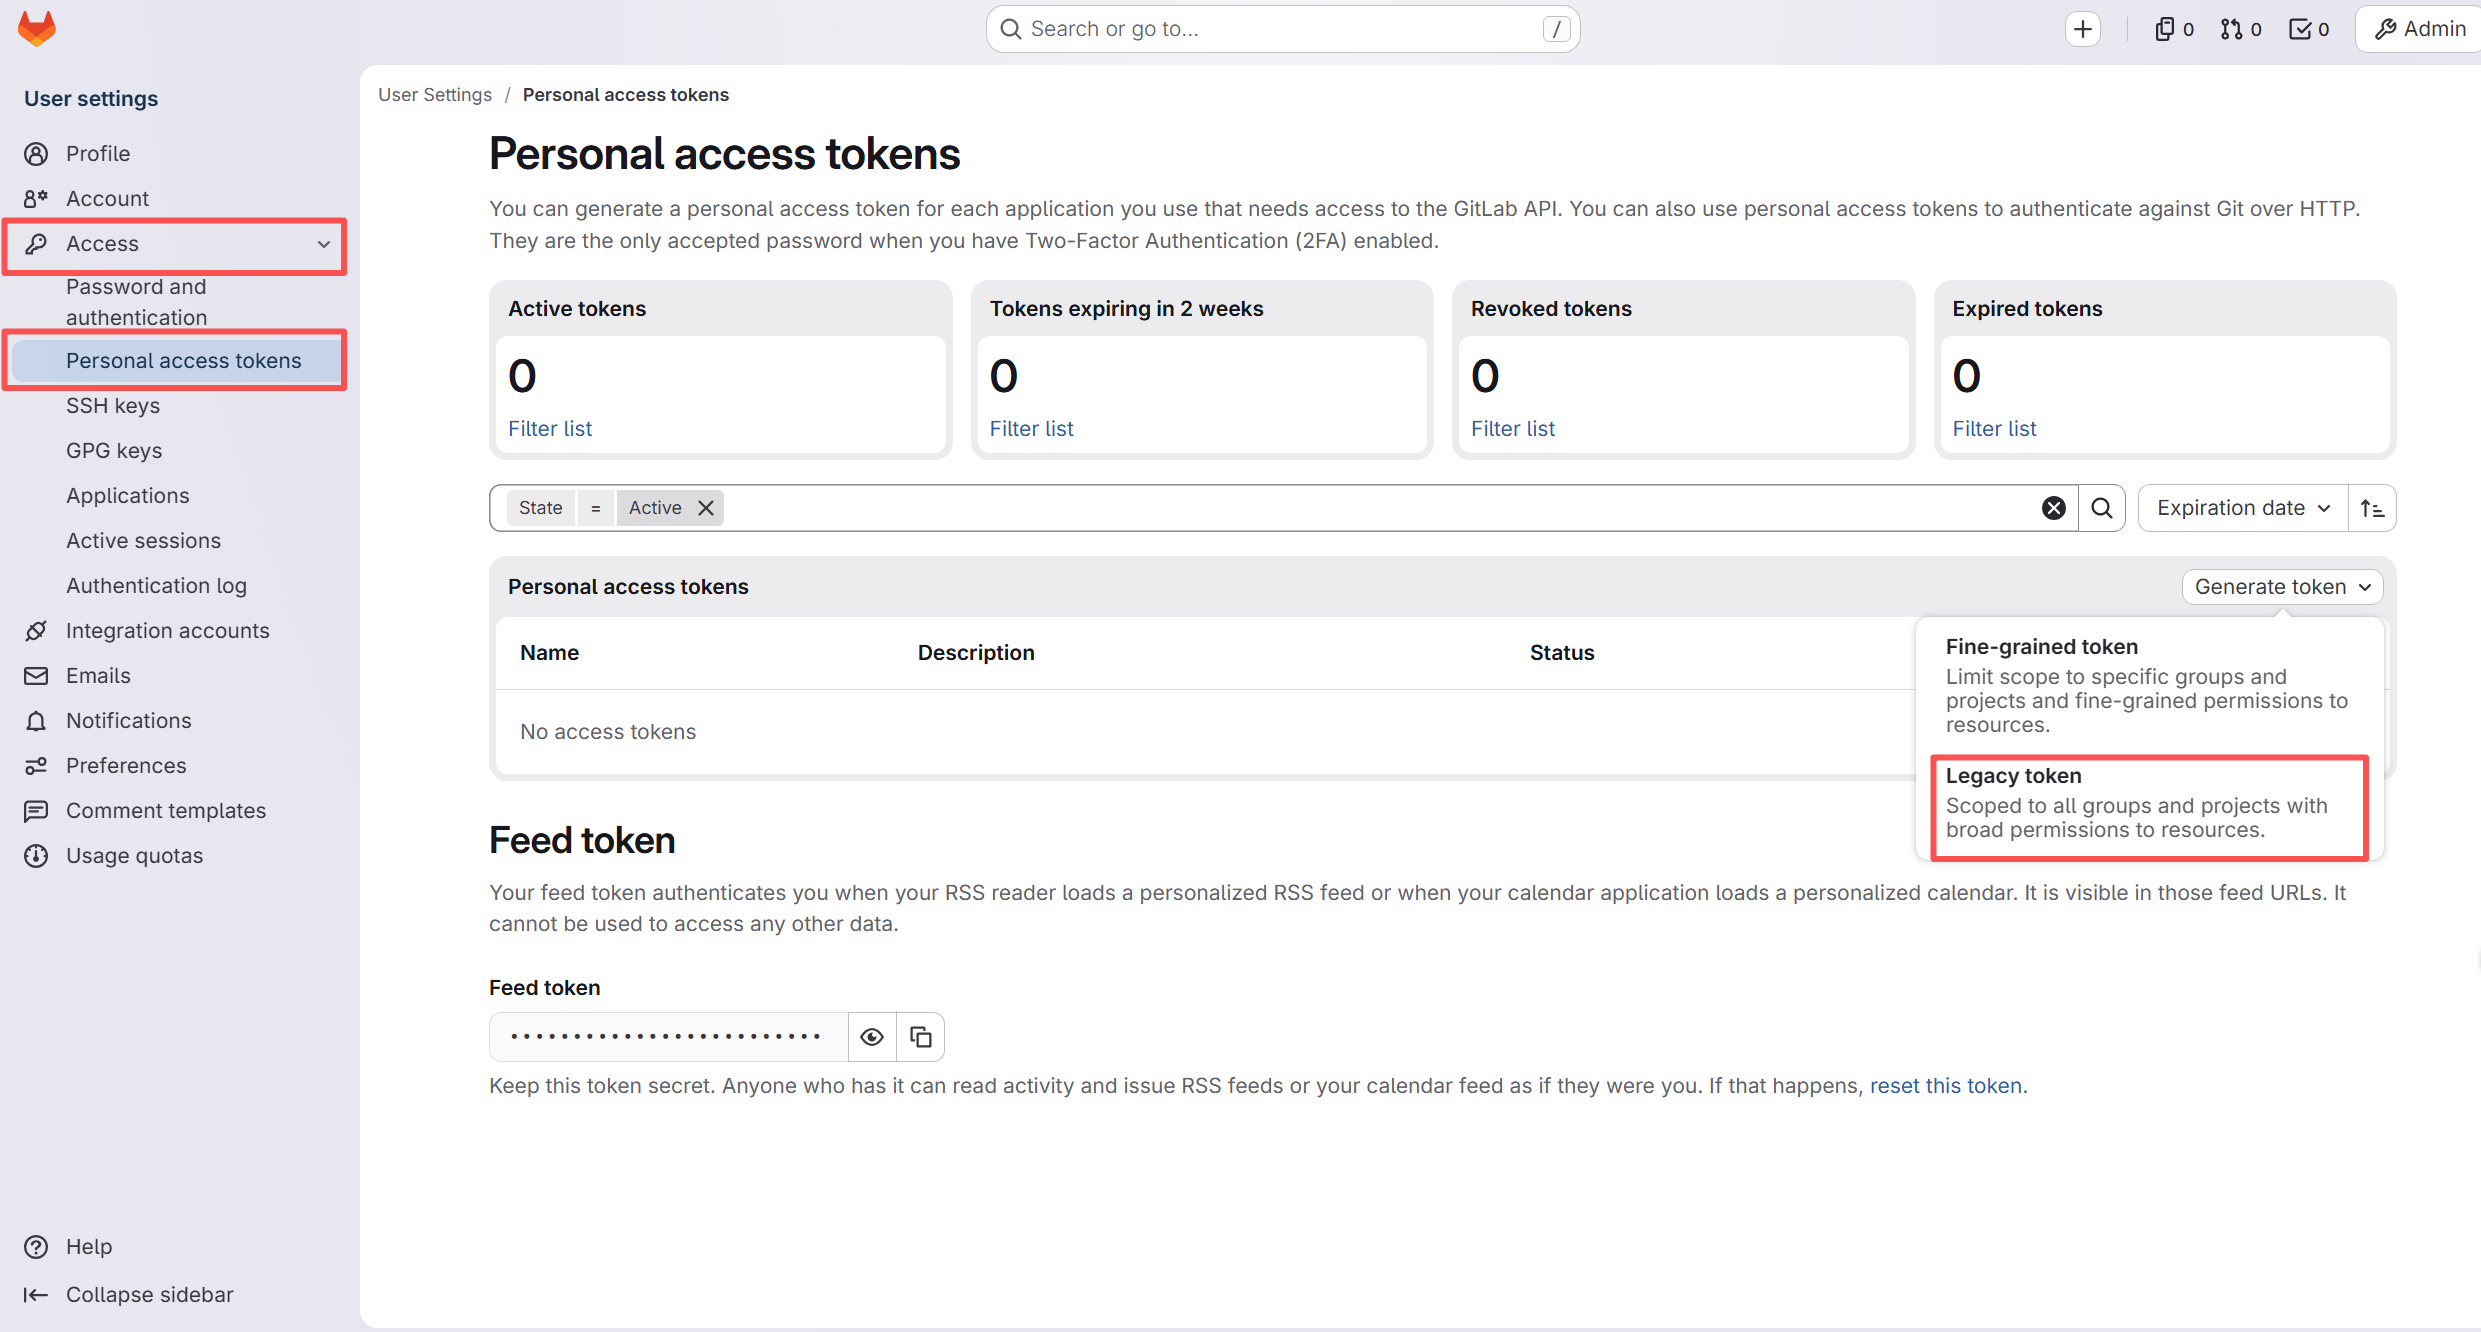Click the GitLab fox logo
Viewport: 2481px width, 1332px height.
pyautogui.click(x=37, y=29)
